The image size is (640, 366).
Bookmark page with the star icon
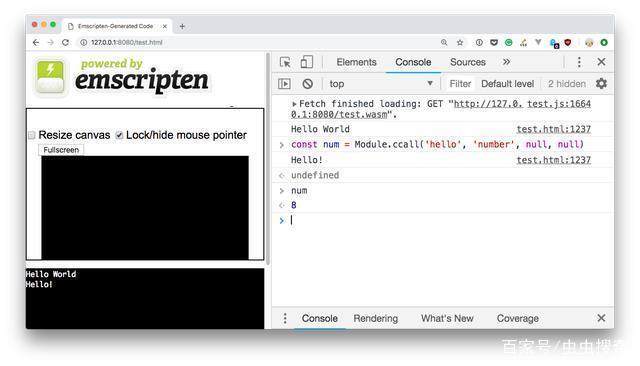(460, 42)
